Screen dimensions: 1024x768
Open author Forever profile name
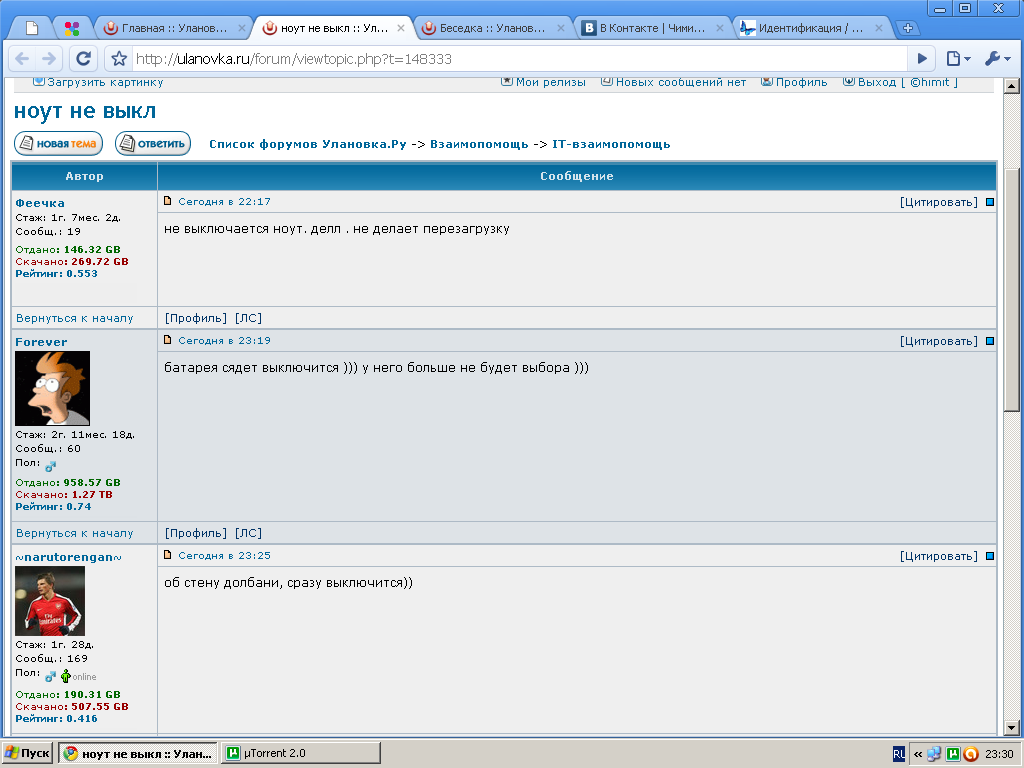click(41, 342)
